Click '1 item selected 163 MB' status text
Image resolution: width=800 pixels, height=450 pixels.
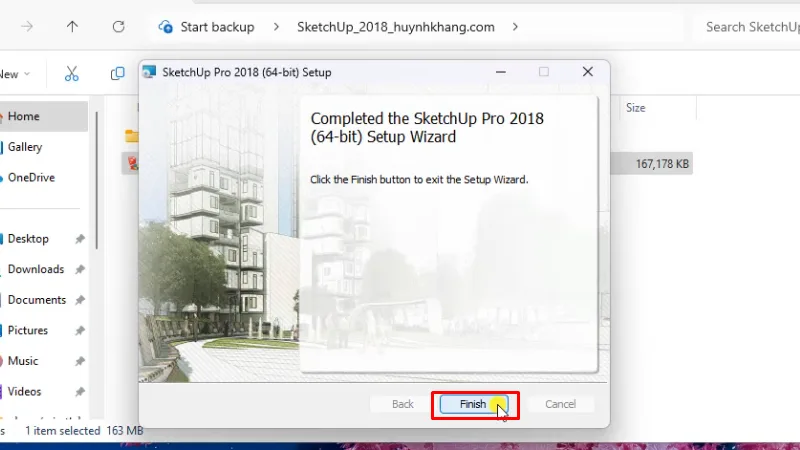[x=84, y=431]
